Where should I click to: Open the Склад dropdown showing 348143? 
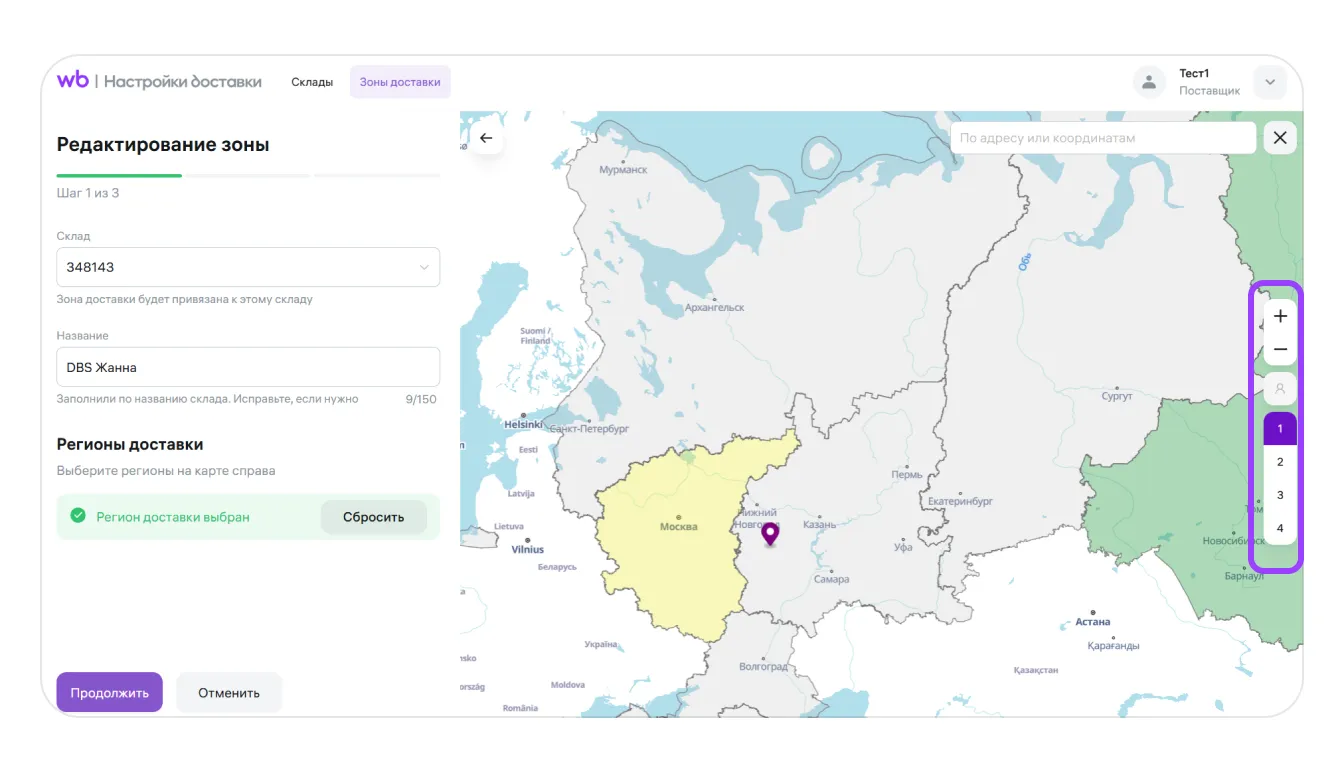(x=248, y=267)
